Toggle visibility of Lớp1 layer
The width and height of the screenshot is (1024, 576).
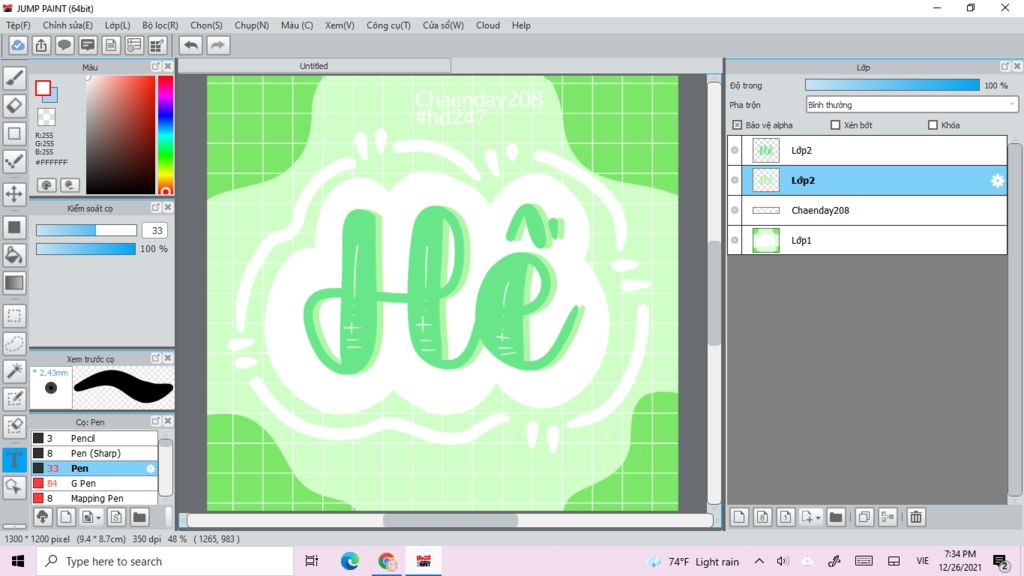(x=735, y=240)
